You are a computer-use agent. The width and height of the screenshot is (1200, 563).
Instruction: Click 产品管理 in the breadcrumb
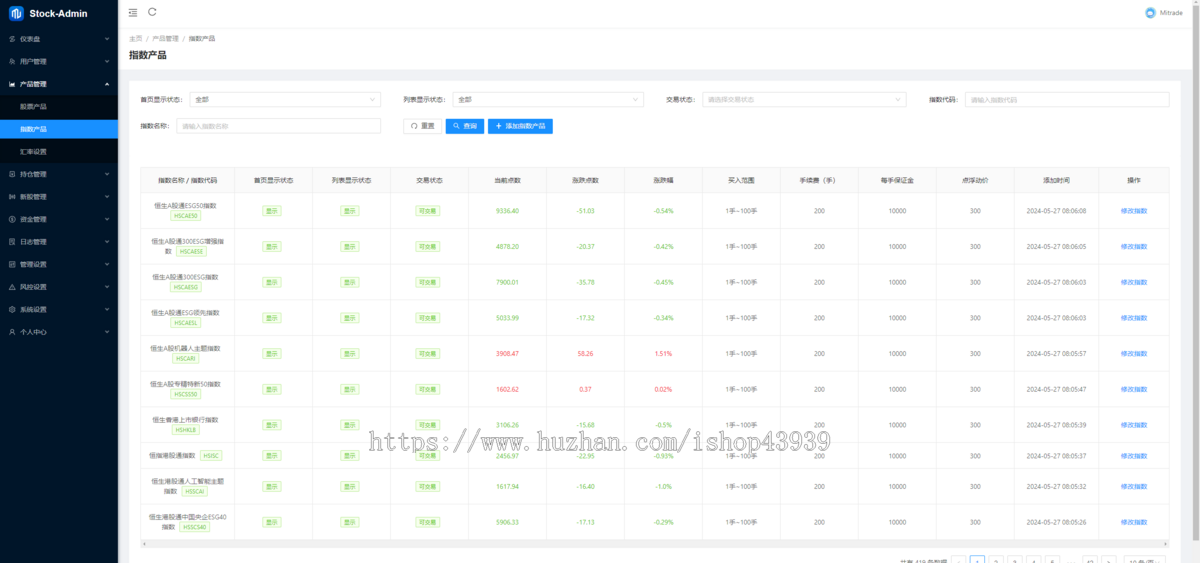tap(165, 38)
